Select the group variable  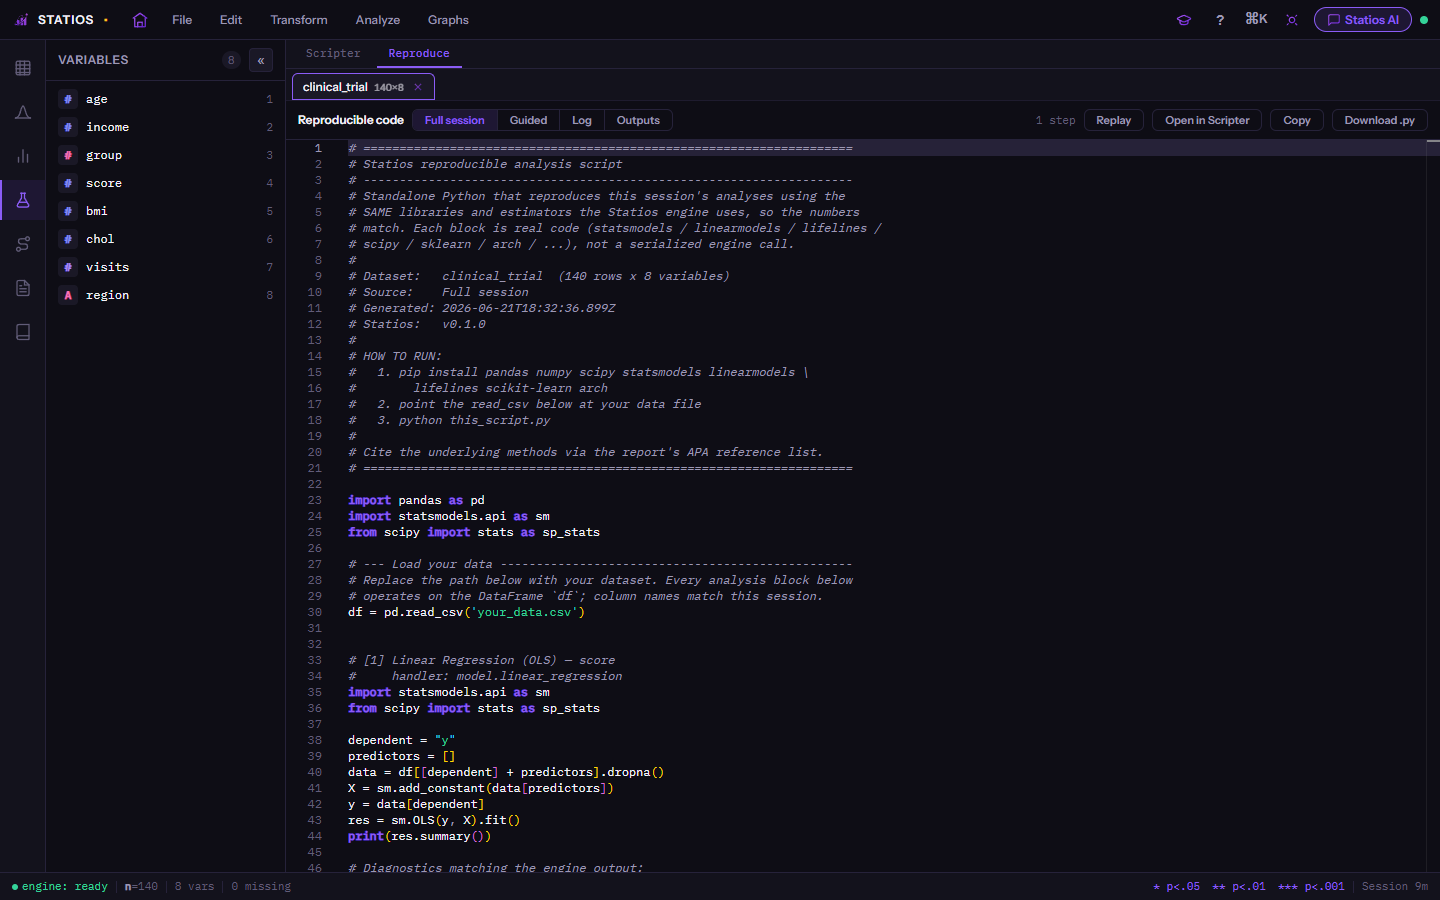point(166,155)
